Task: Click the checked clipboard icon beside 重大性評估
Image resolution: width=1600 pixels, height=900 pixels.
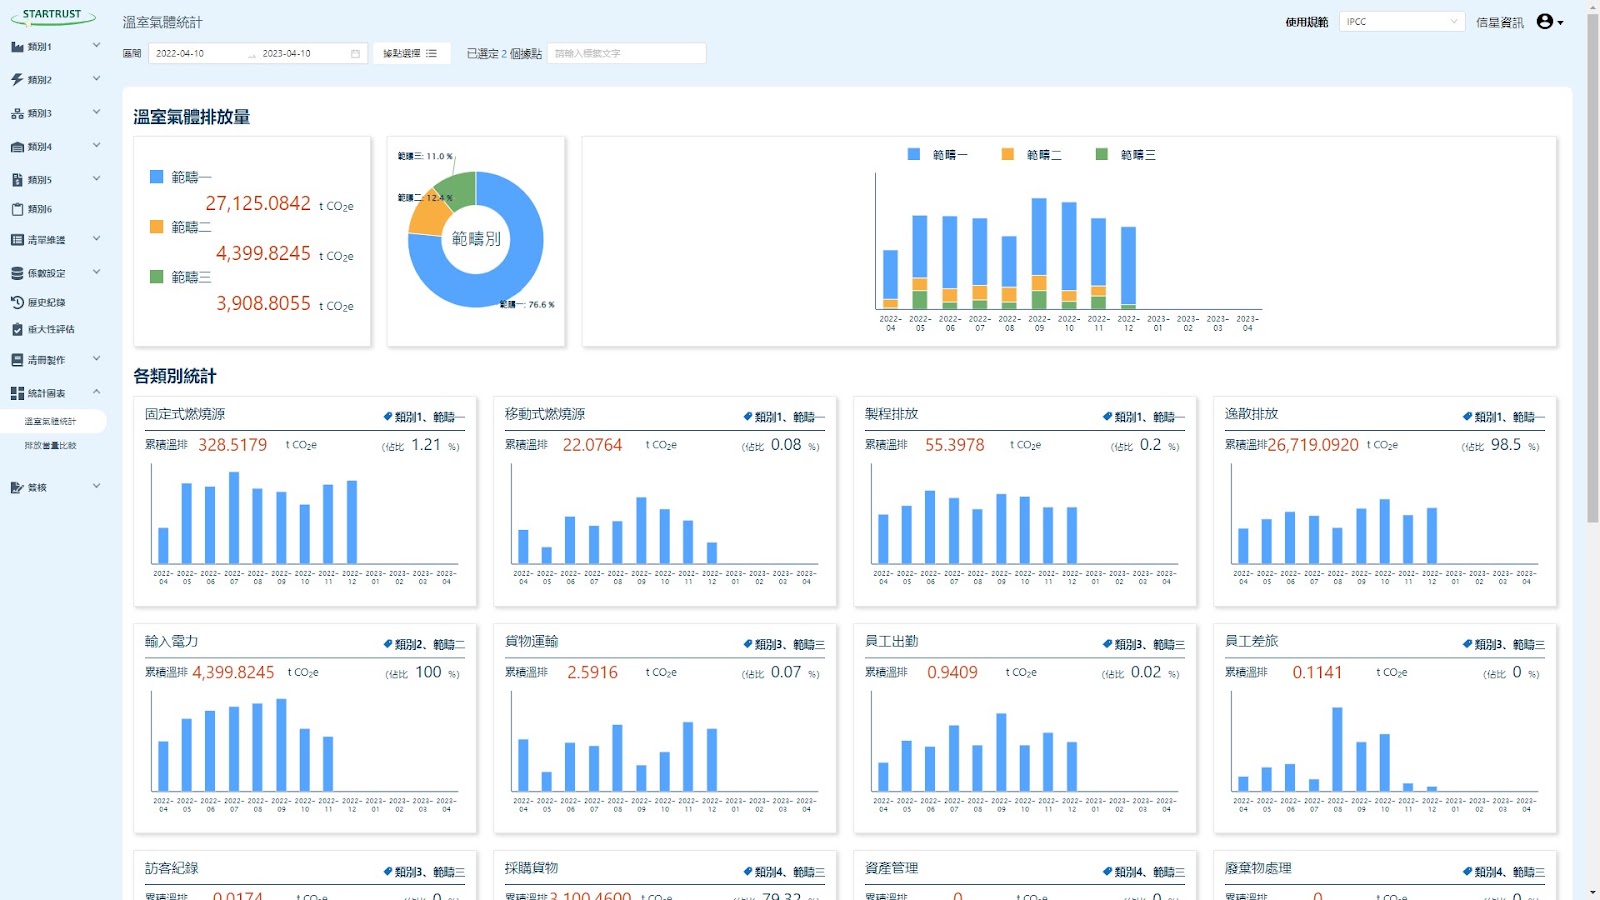Action: tap(17, 330)
